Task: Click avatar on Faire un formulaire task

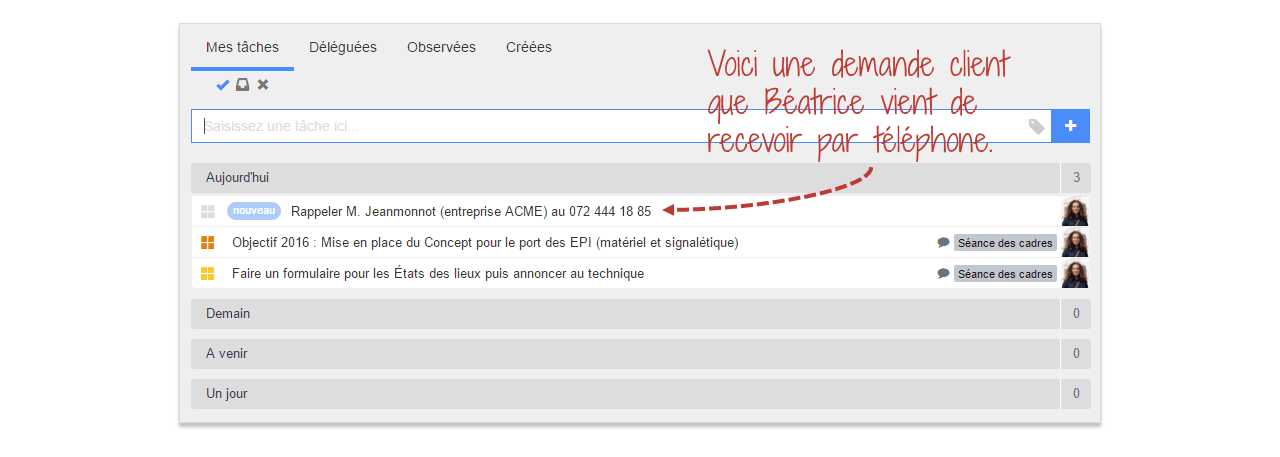Action: (x=1075, y=274)
